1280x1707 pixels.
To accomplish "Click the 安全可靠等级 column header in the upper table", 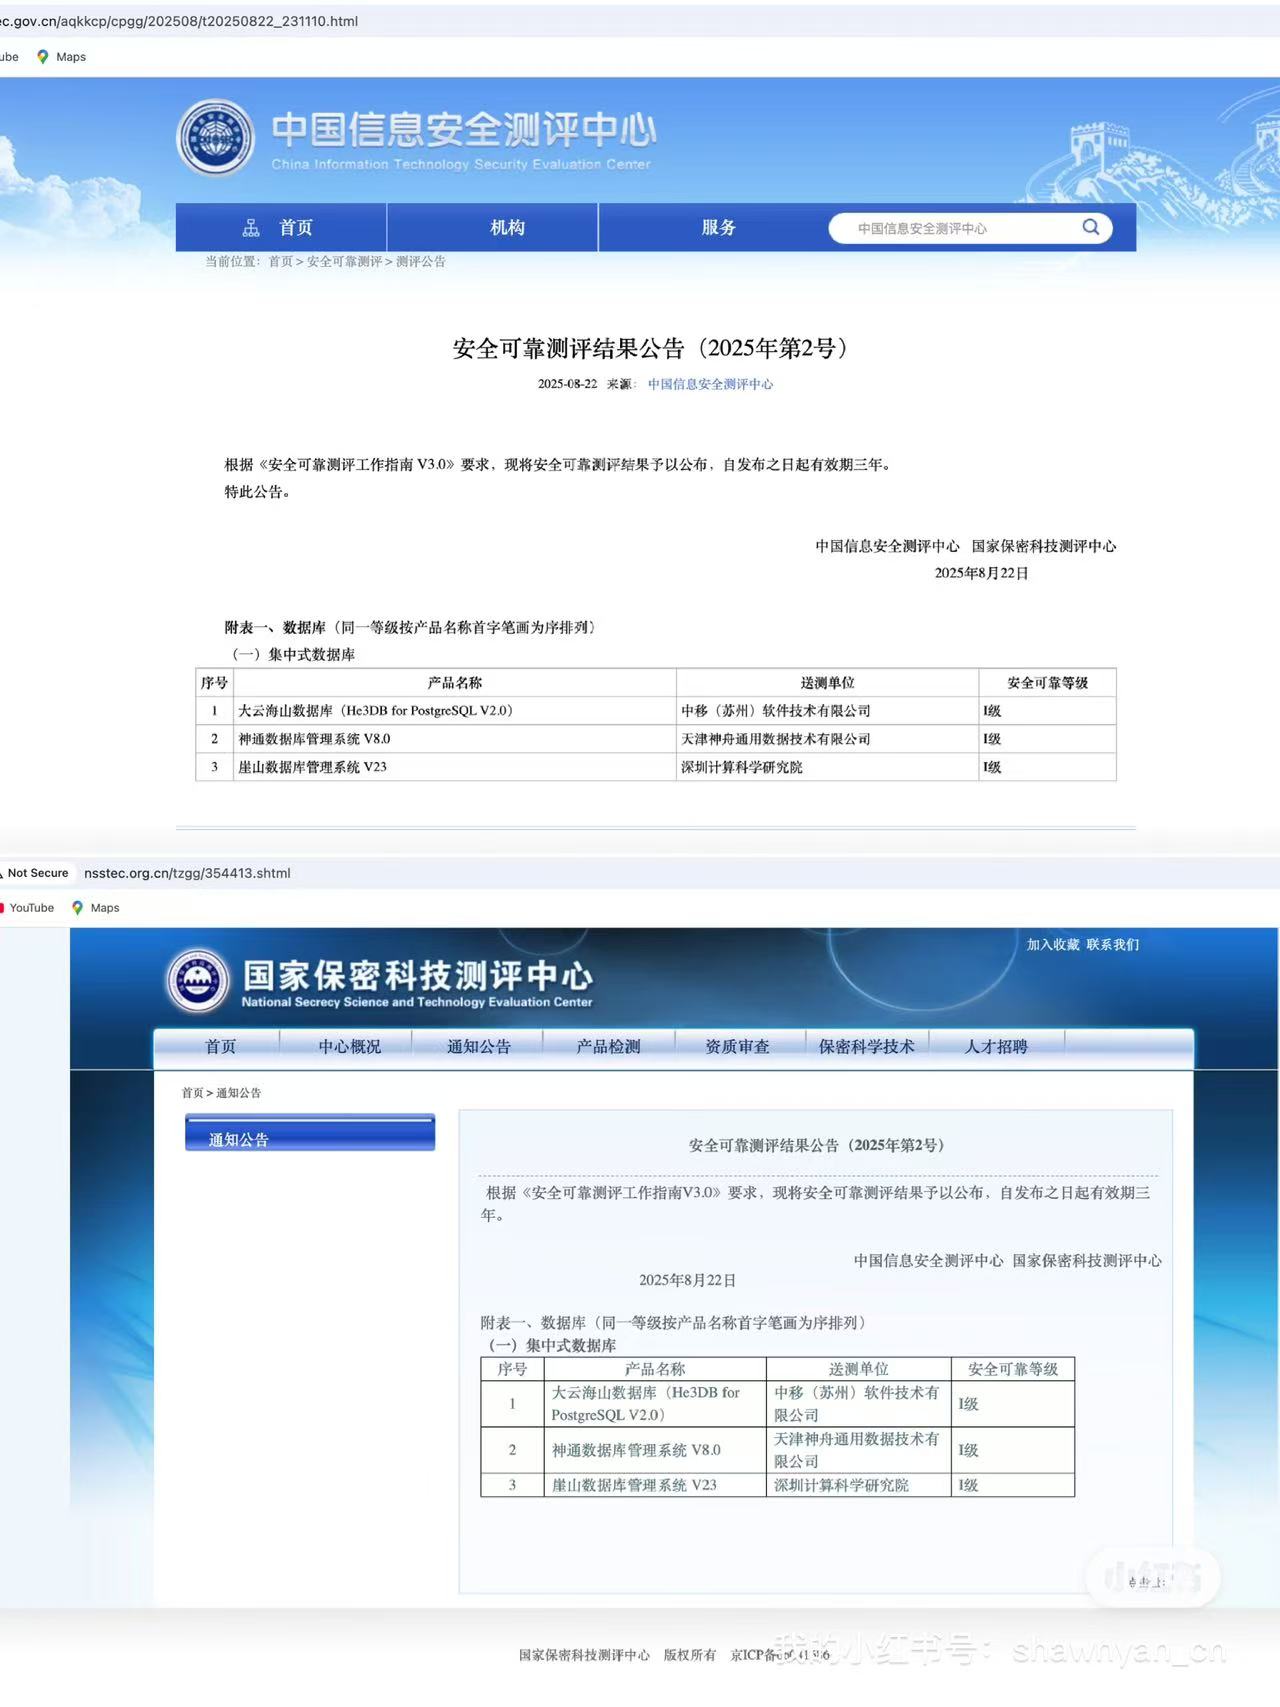I will [1048, 683].
